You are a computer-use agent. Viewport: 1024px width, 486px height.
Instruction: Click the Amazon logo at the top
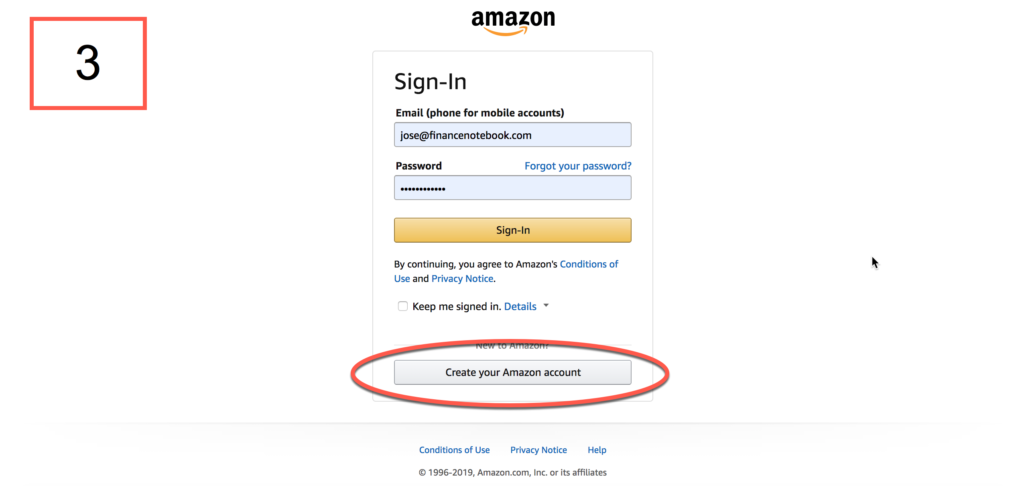pyautogui.click(x=513, y=22)
